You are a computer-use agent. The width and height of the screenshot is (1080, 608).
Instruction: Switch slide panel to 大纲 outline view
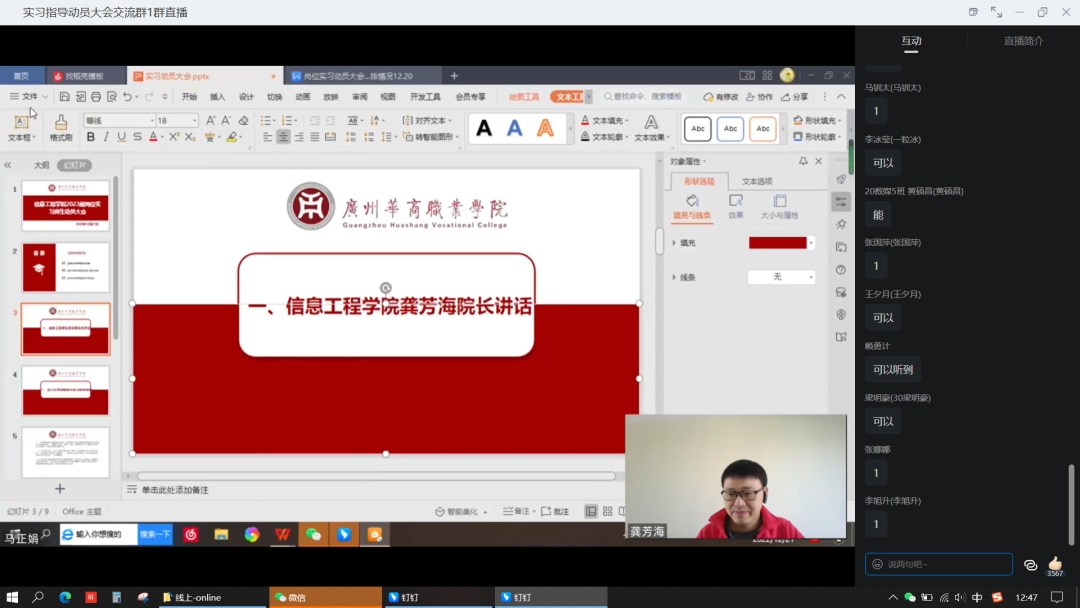pos(41,165)
